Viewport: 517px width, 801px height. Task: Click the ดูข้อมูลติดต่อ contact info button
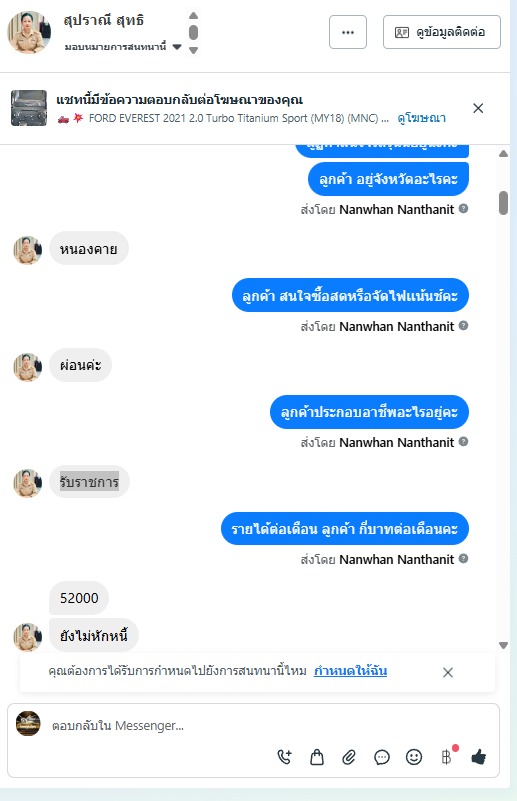(442, 32)
